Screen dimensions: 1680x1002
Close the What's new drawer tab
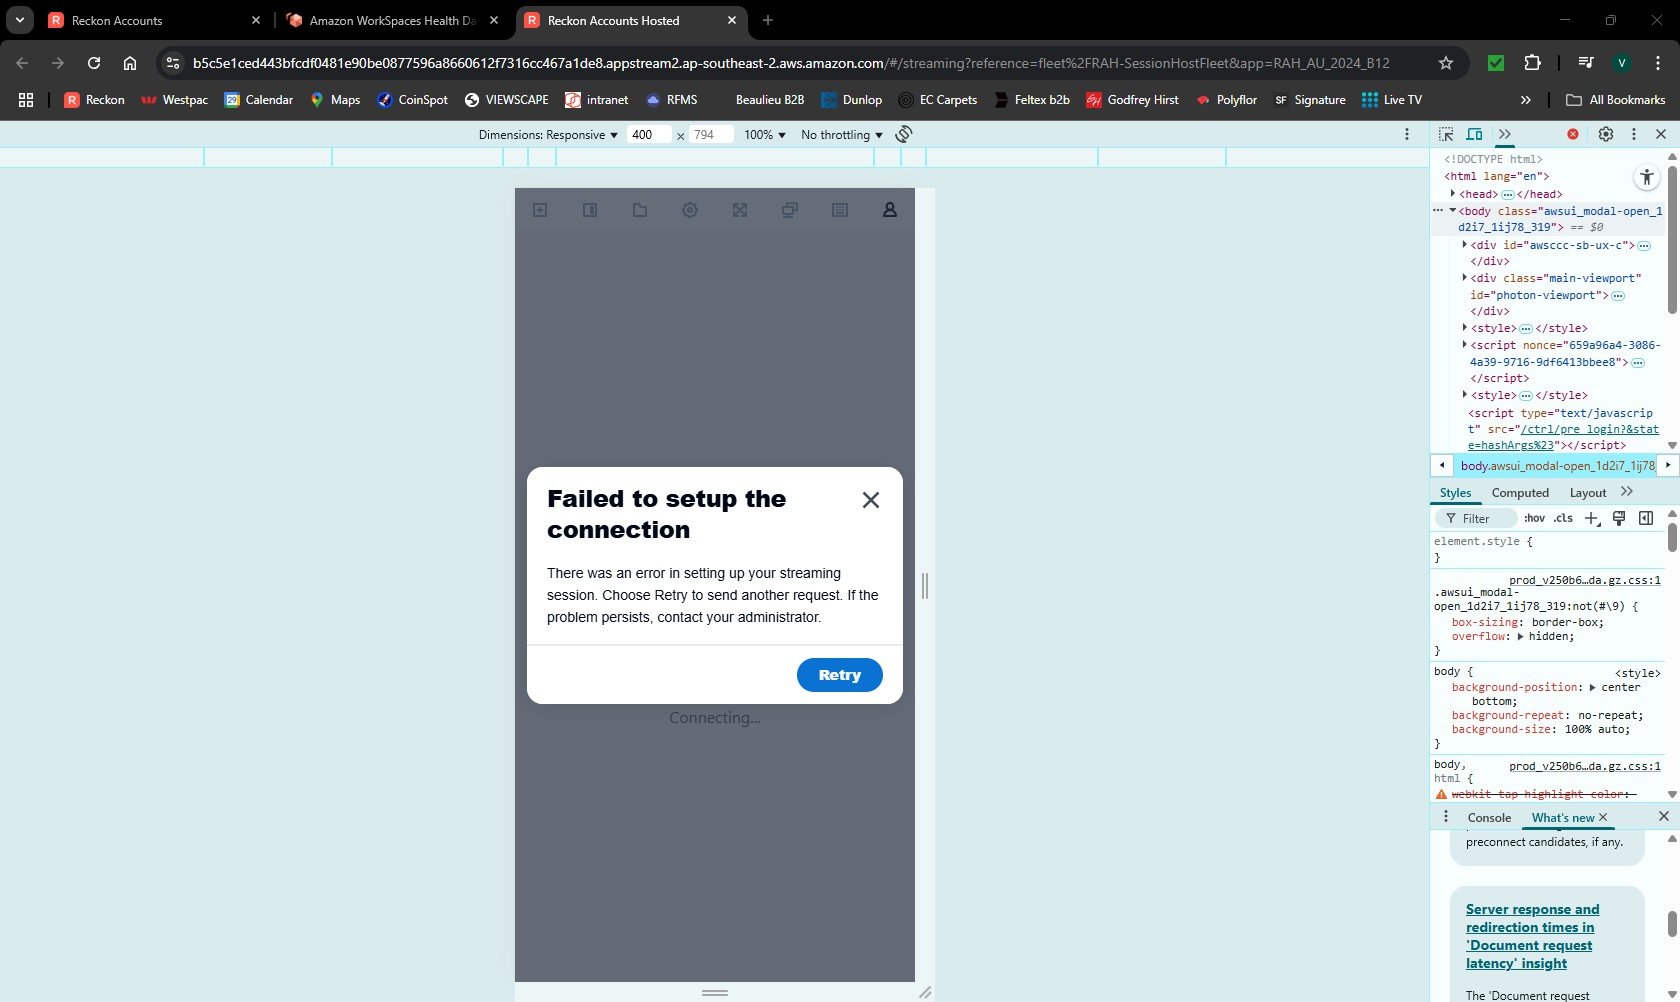tap(1603, 817)
